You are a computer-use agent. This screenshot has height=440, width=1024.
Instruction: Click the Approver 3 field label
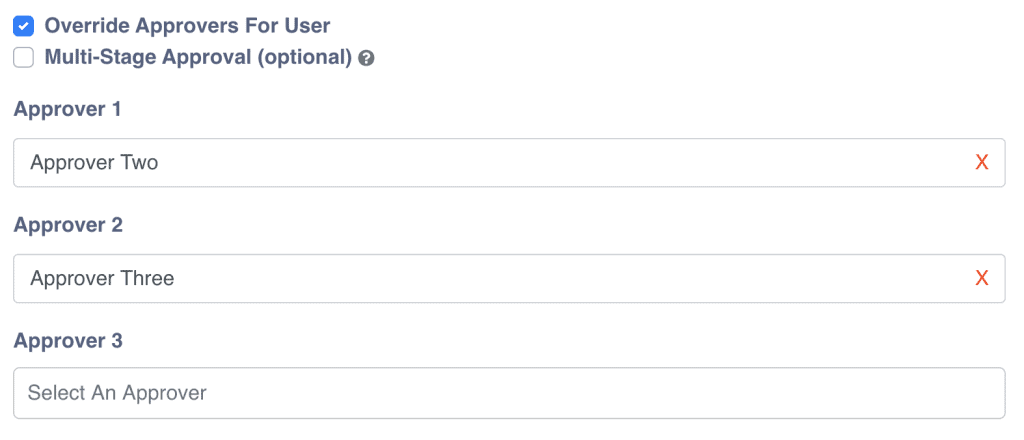[68, 342]
